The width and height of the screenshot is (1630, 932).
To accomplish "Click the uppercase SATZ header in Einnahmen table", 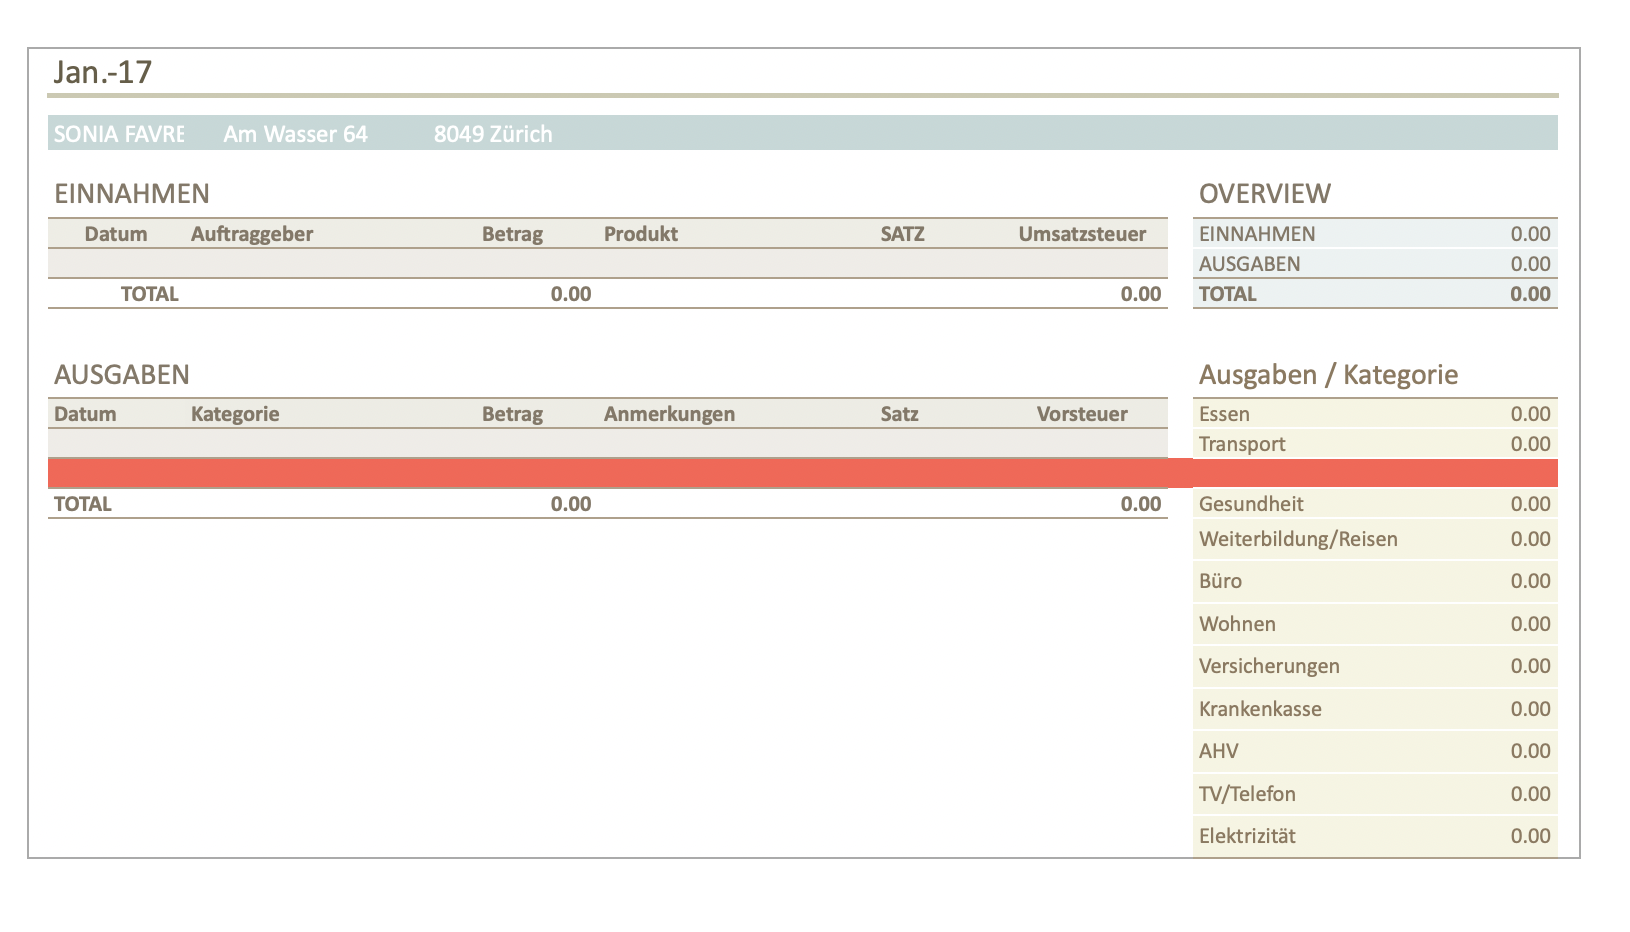I will (x=902, y=234).
